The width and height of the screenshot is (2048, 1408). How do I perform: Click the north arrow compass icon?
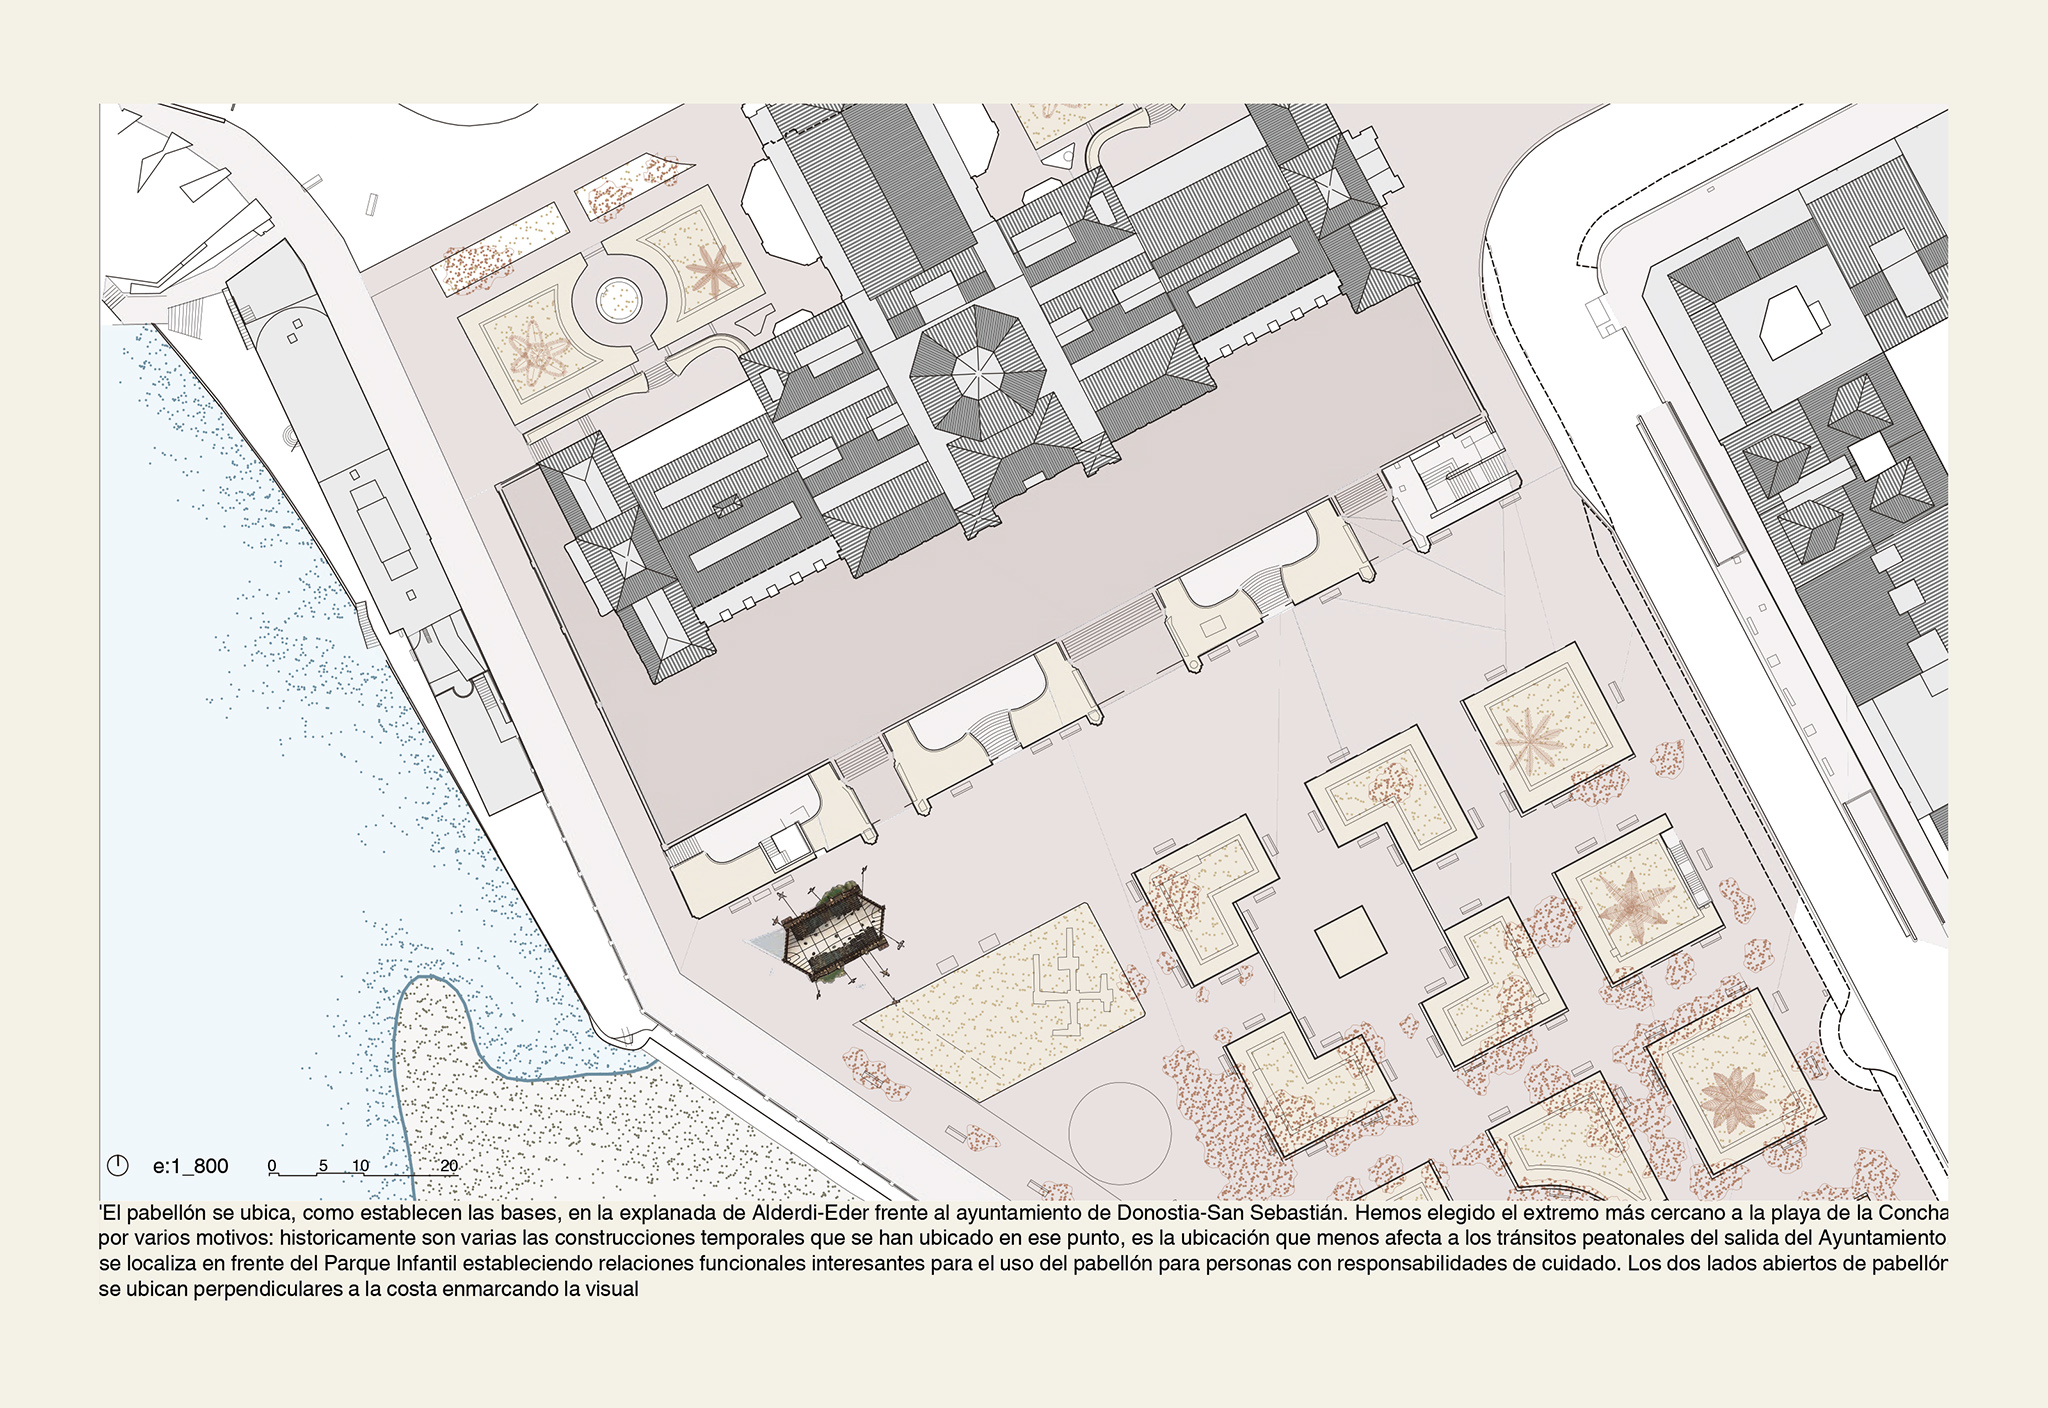pyautogui.click(x=118, y=1165)
